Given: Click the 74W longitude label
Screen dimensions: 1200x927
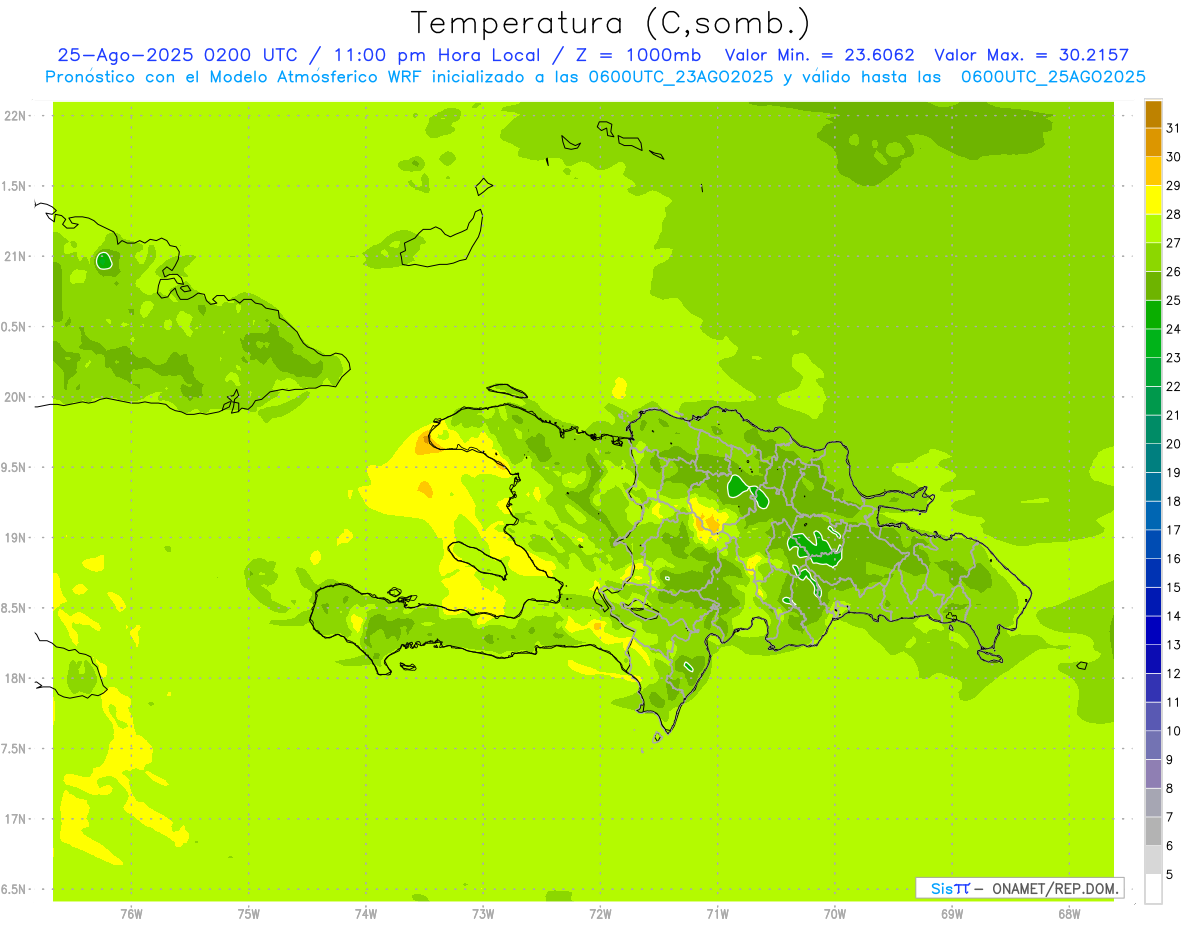Looking at the screenshot, I should point(366,913).
